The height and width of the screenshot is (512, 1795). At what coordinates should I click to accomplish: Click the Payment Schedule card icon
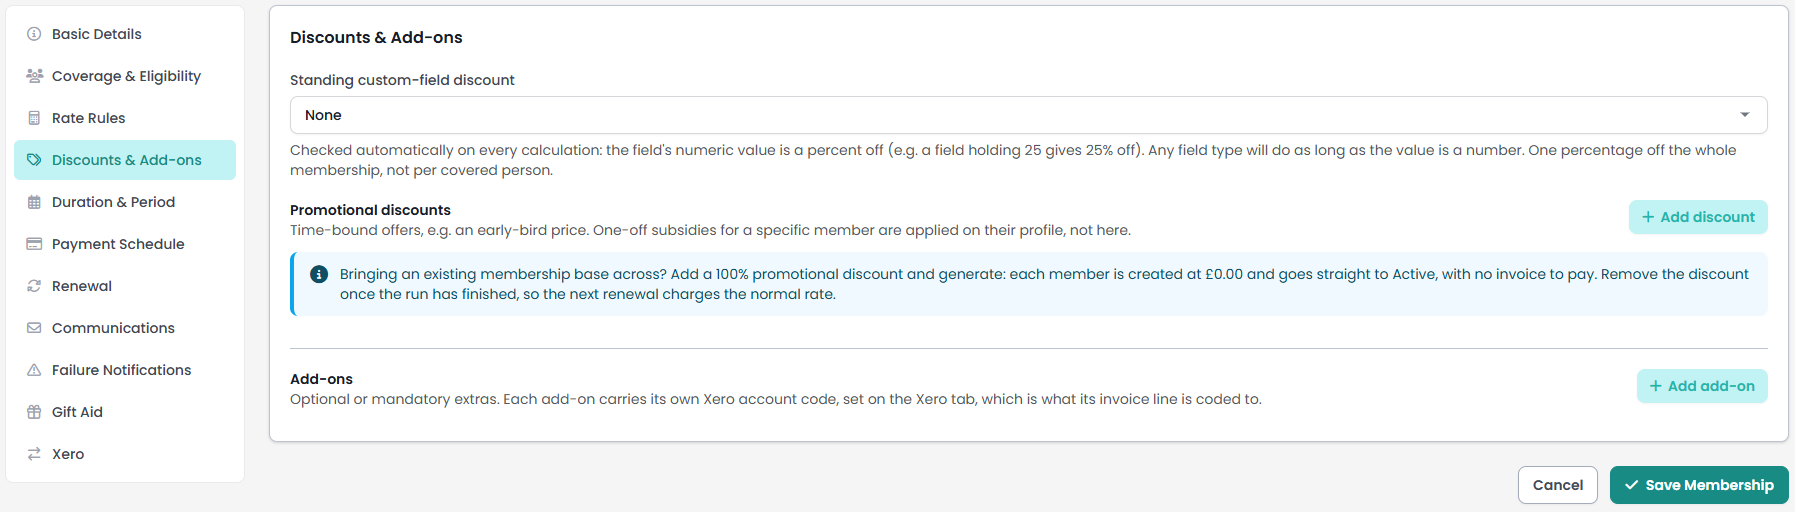pos(34,244)
